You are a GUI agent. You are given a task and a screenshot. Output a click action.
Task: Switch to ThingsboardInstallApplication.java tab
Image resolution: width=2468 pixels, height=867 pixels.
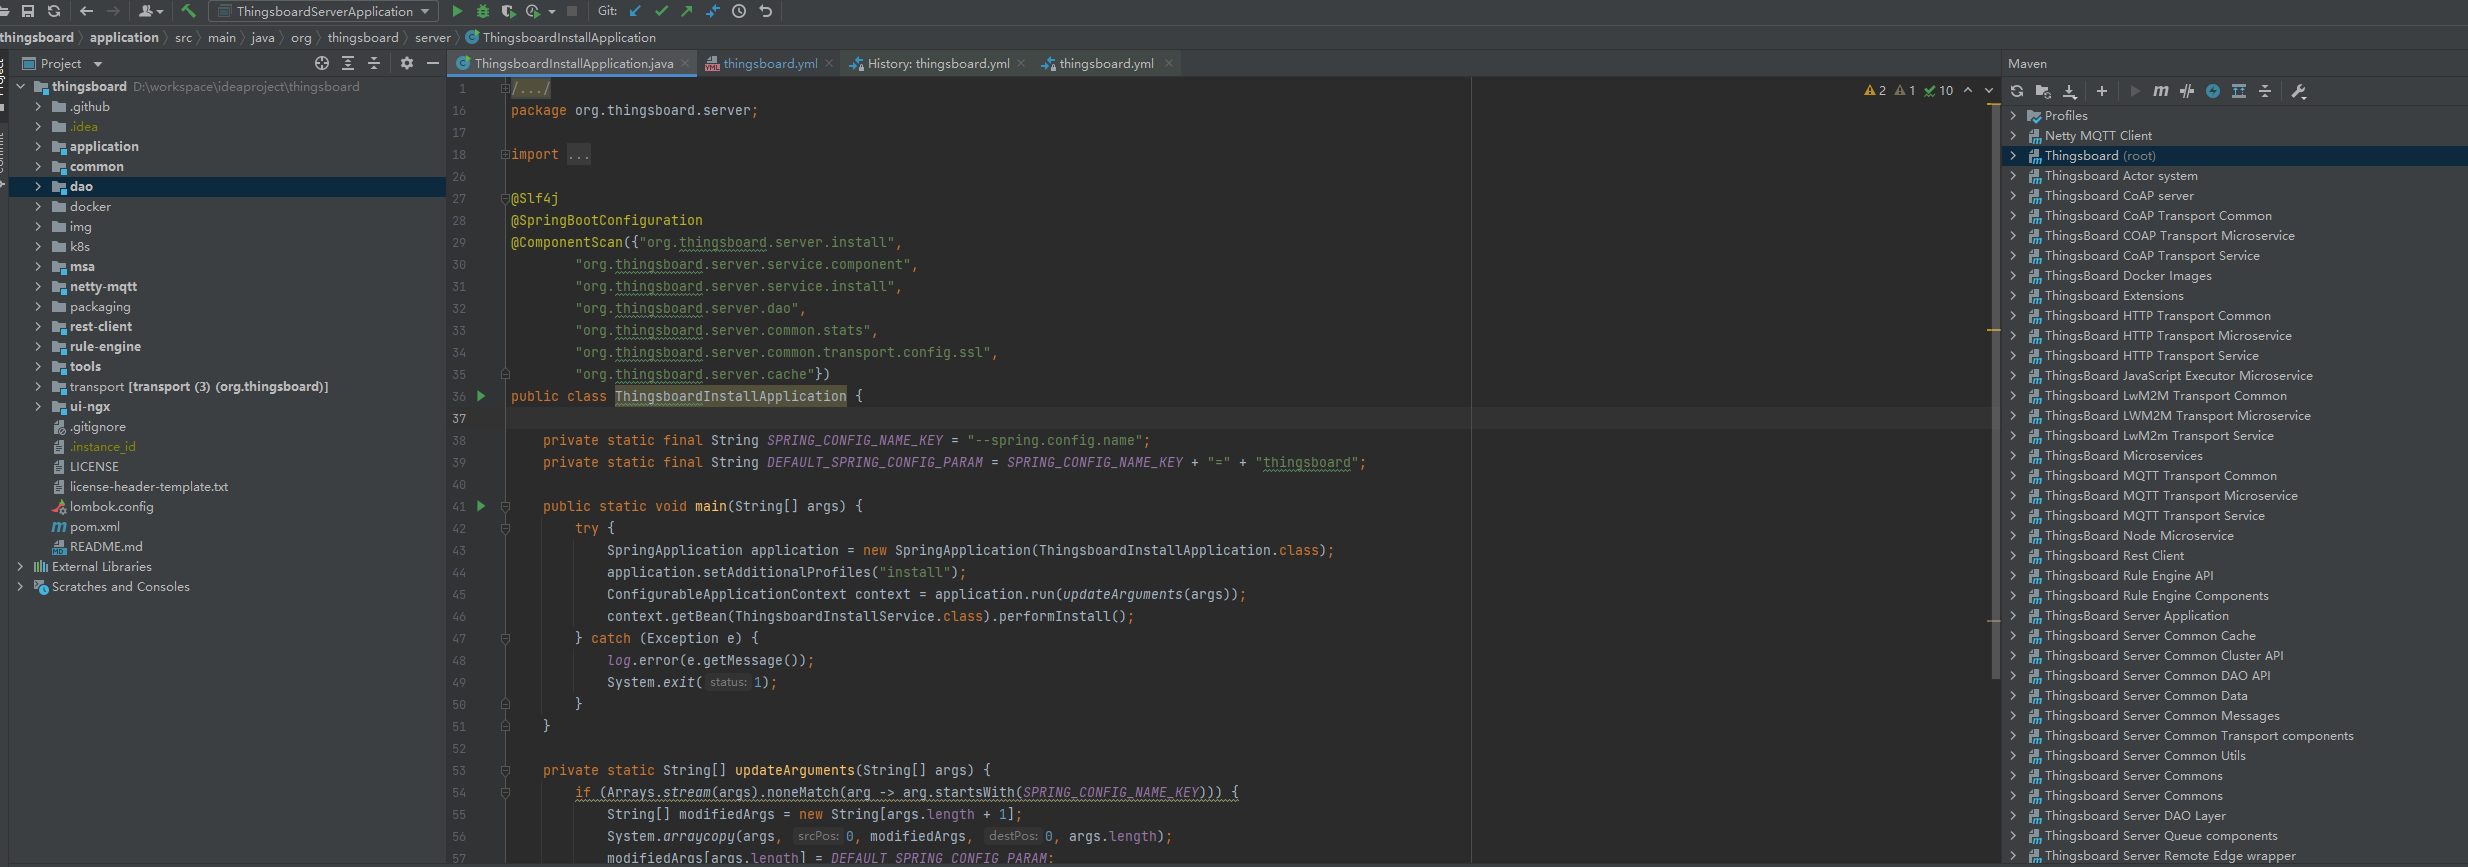click(574, 63)
